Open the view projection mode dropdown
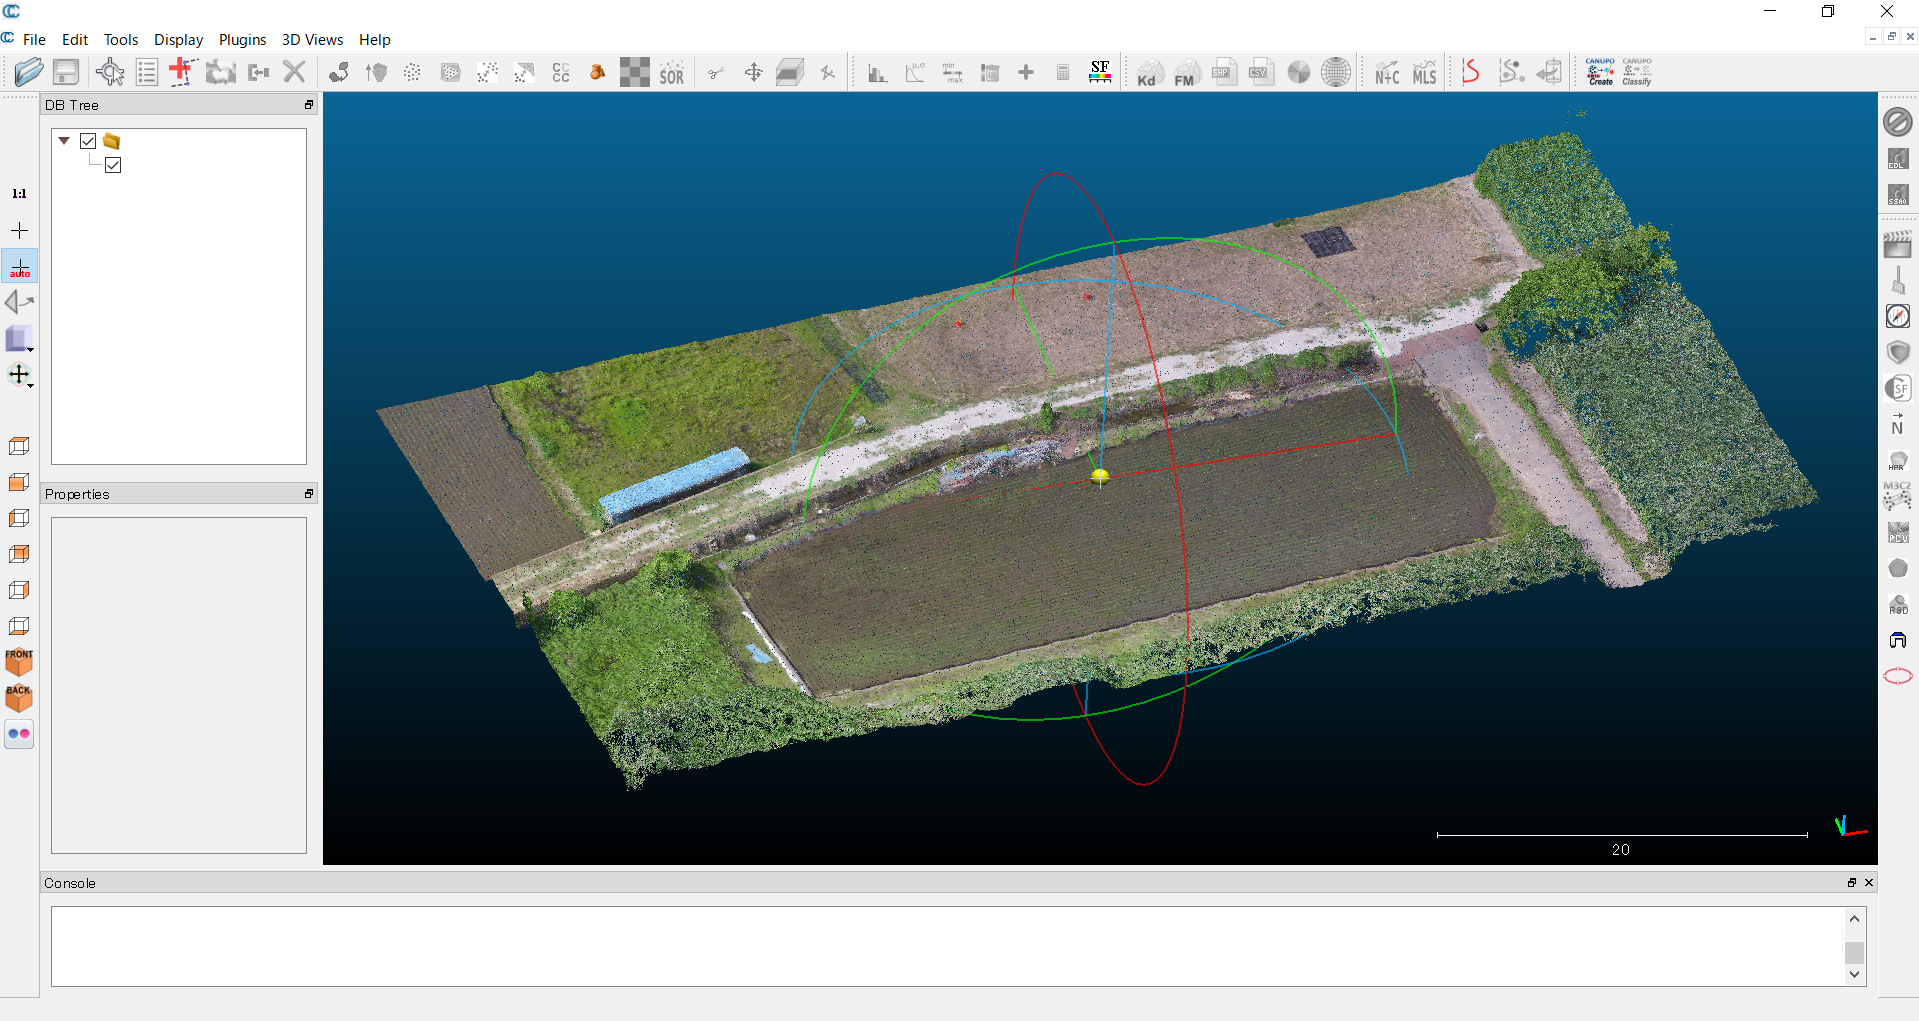The width and height of the screenshot is (1919, 1021). pyautogui.click(x=20, y=340)
